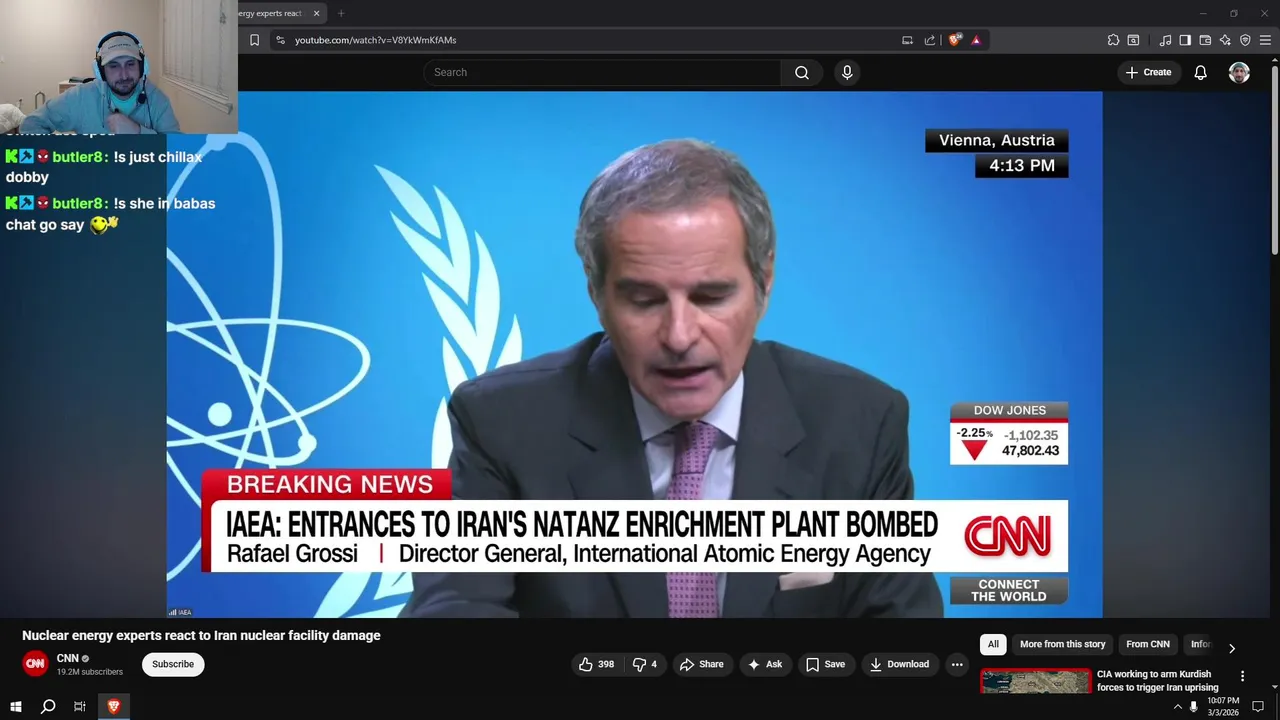1280x720 pixels.
Task: Click the microphone tray icon
Action: tap(1193, 707)
